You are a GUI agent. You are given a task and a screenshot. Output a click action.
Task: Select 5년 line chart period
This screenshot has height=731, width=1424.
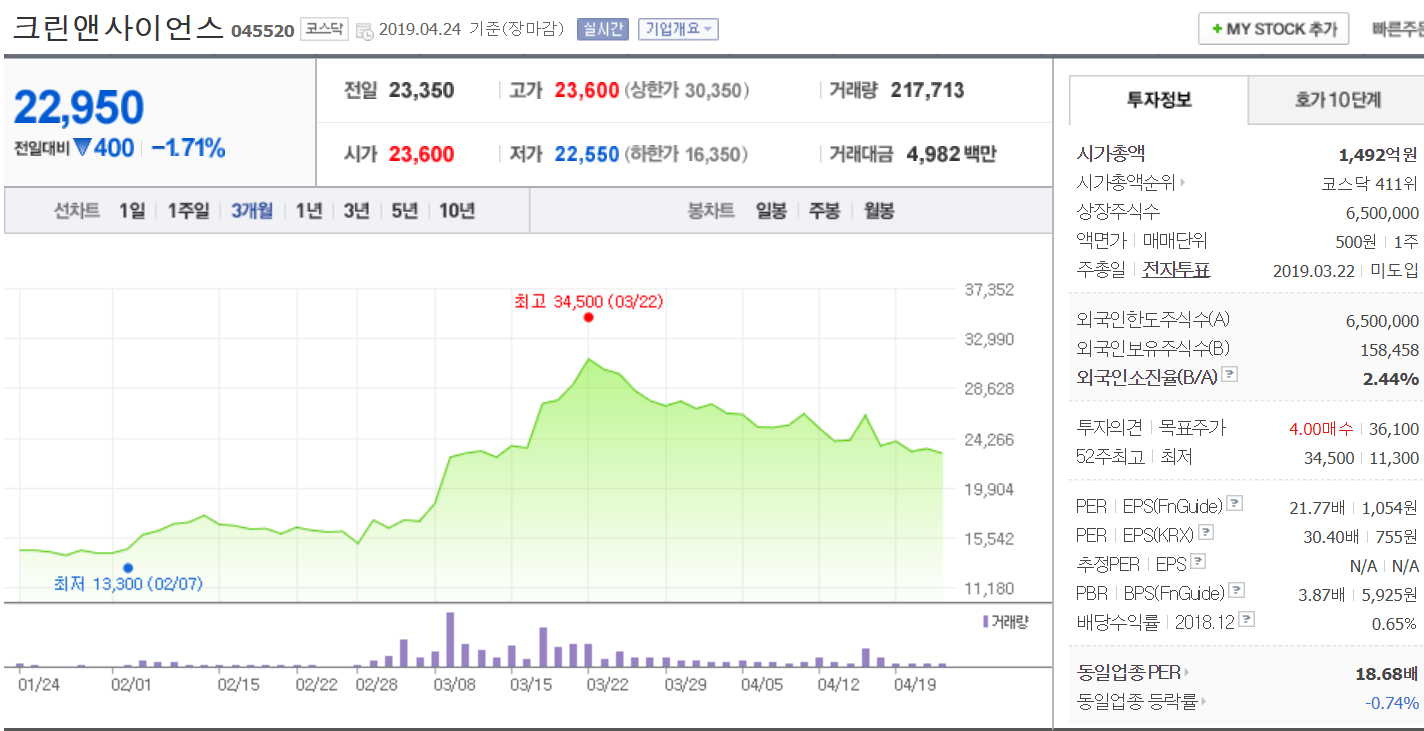coord(404,211)
